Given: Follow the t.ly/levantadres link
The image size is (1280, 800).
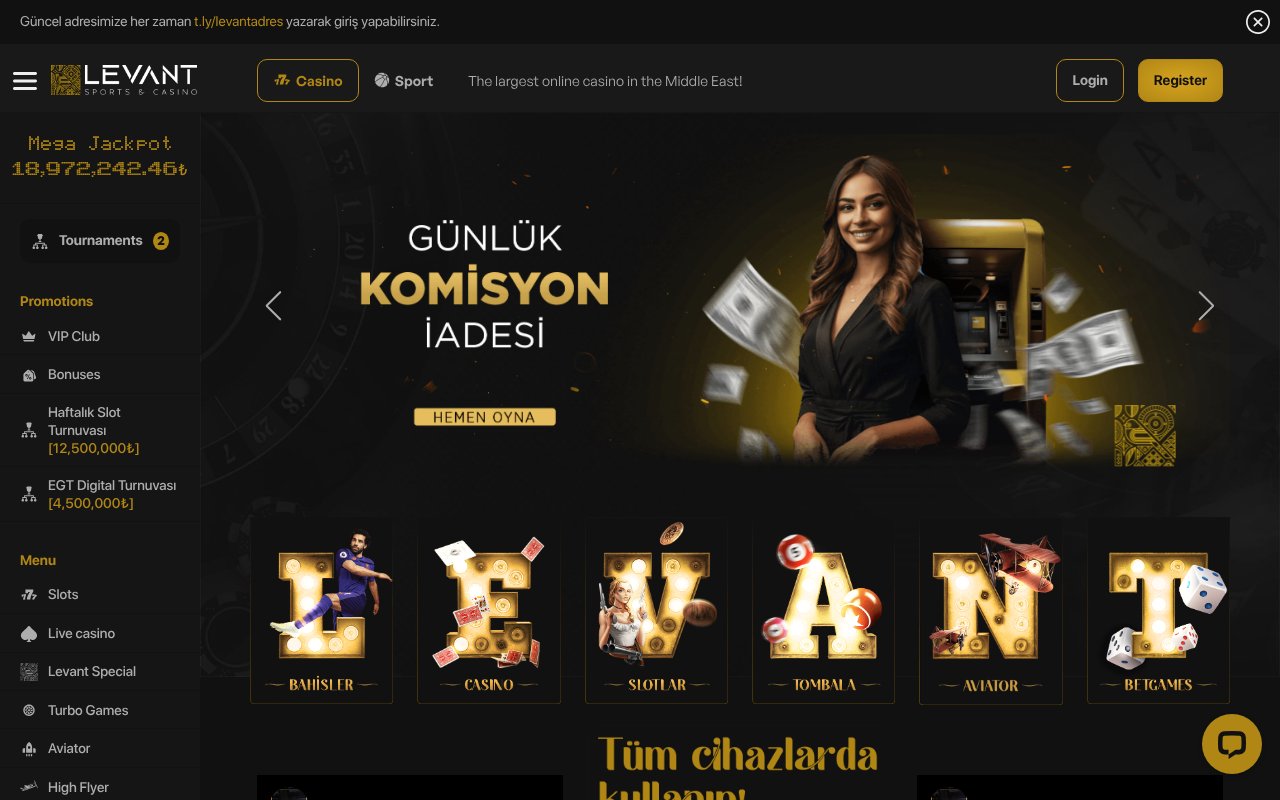Looking at the screenshot, I should point(238,21).
